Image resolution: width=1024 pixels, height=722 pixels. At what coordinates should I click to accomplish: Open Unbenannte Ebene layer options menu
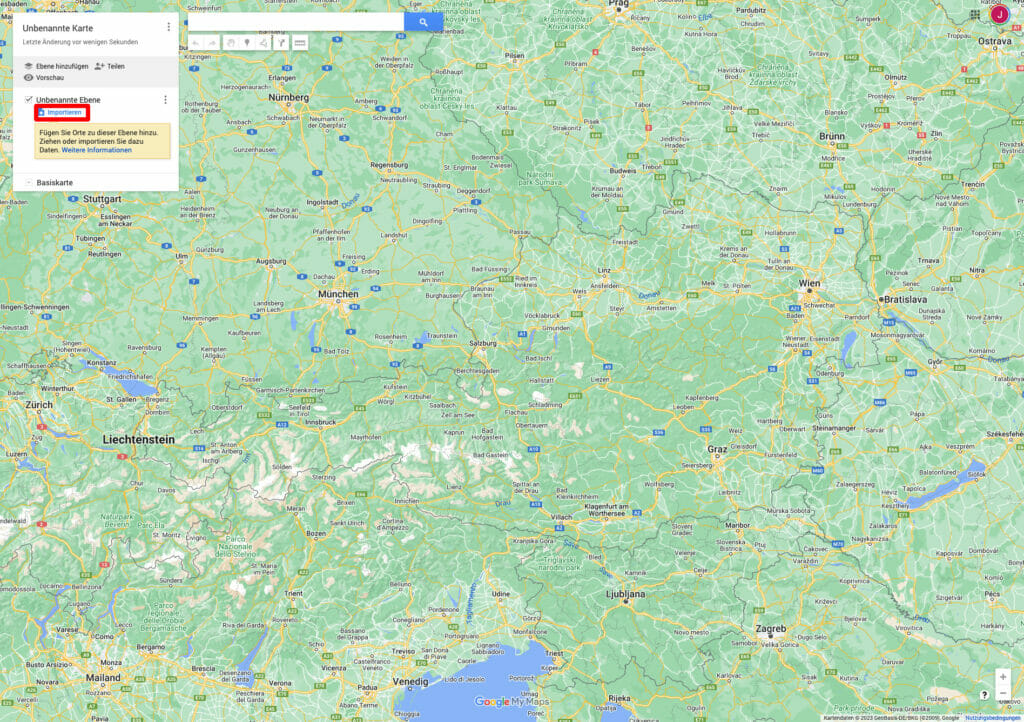(x=165, y=100)
